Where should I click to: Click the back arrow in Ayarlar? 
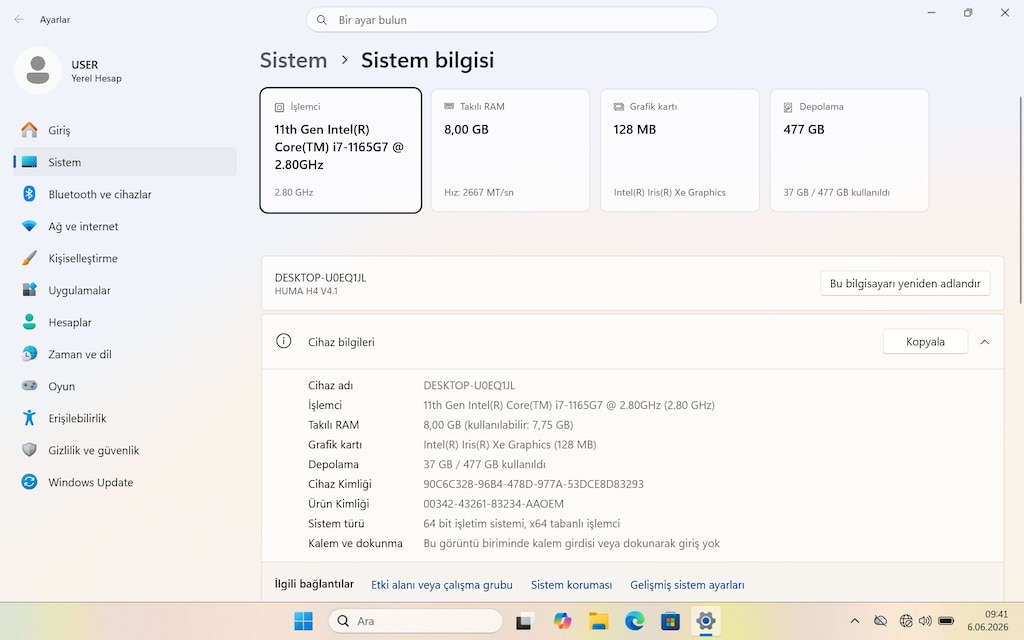19,20
